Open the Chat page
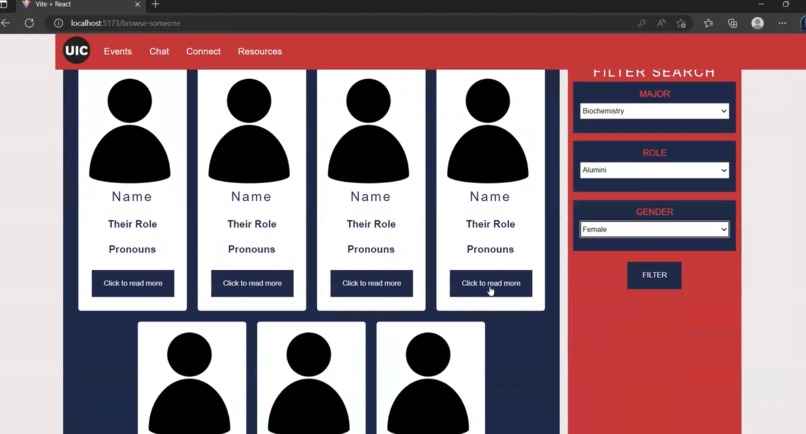This screenshot has height=434, width=806. pyautogui.click(x=159, y=51)
